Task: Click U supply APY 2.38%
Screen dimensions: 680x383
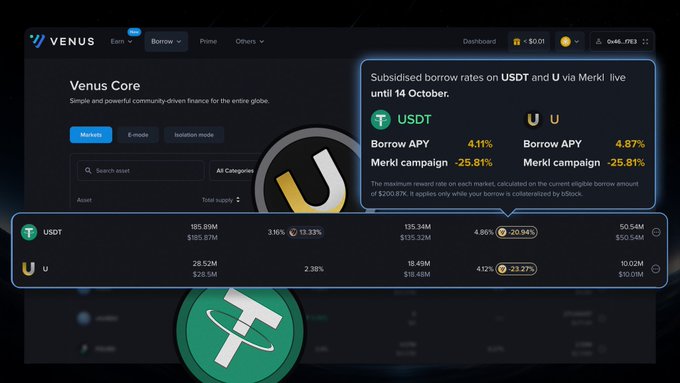Action: click(314, 269)
